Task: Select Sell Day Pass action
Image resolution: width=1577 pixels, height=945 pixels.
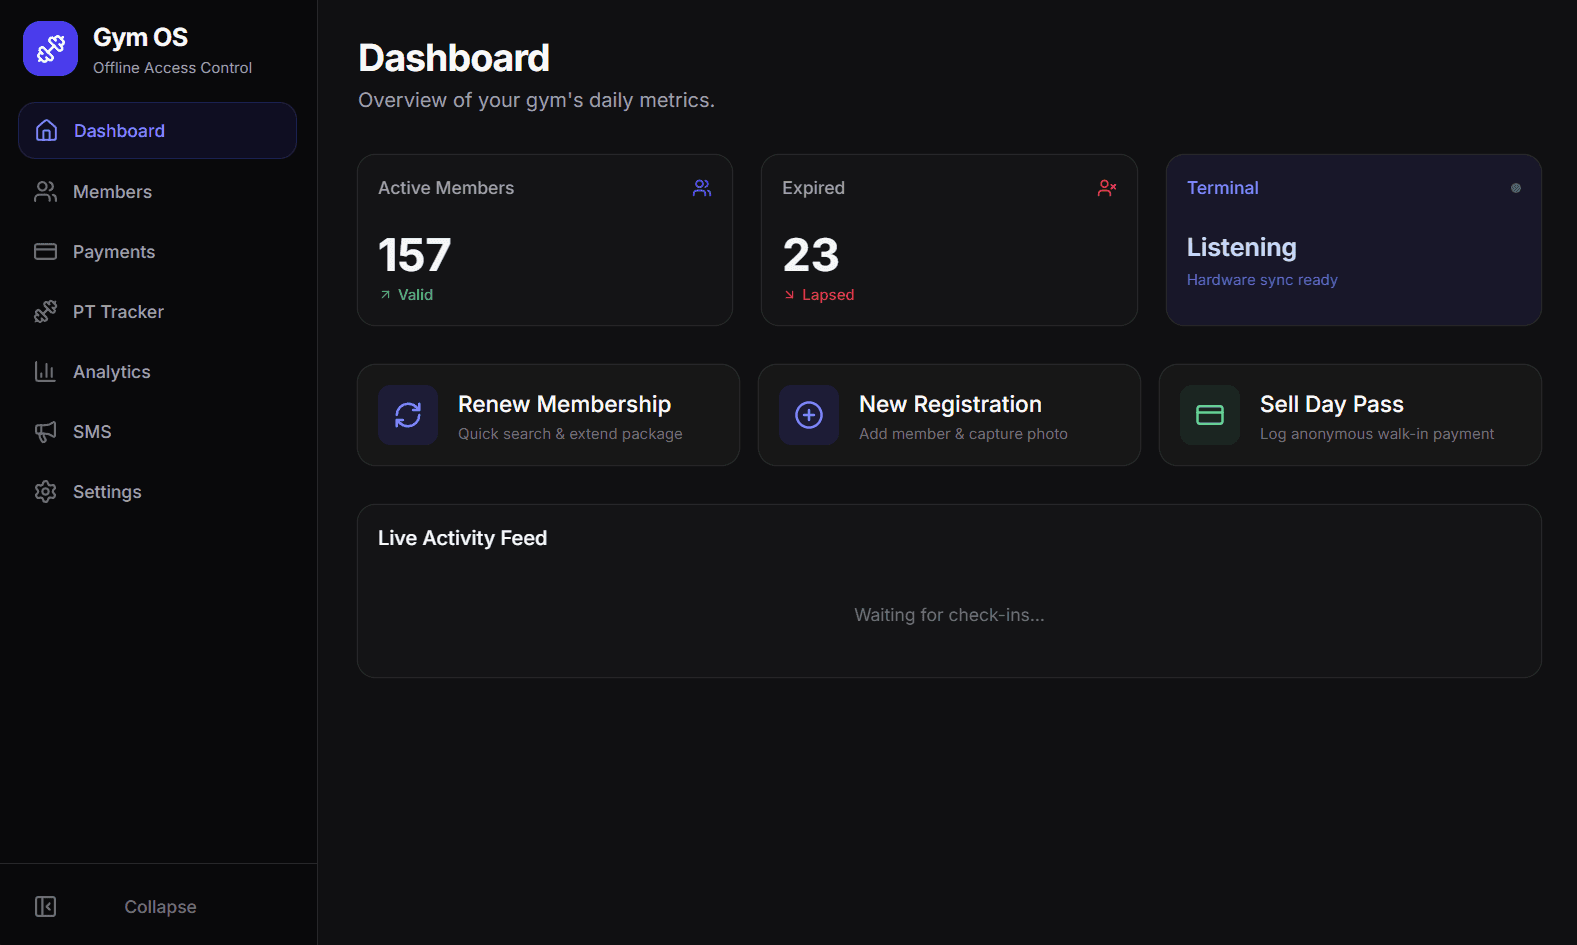Action: click(1350, 415)
